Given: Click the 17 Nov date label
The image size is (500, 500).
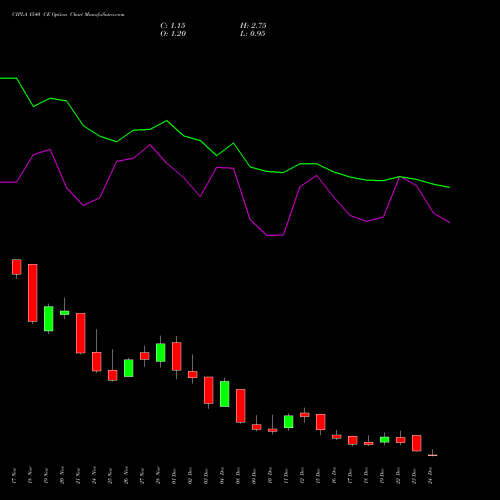Looking at the screenshot, I should coord(14,476).
